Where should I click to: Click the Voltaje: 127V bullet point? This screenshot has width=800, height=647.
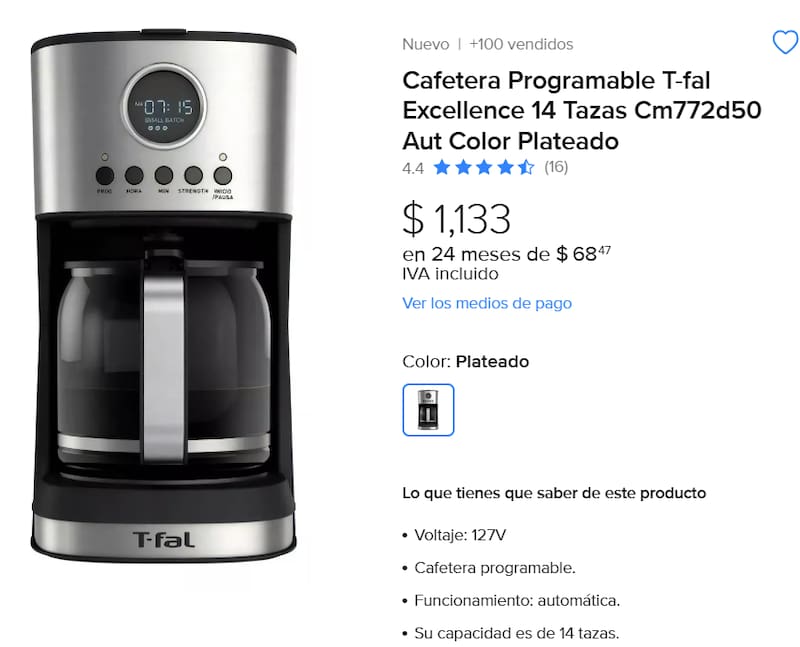(459, 535)
